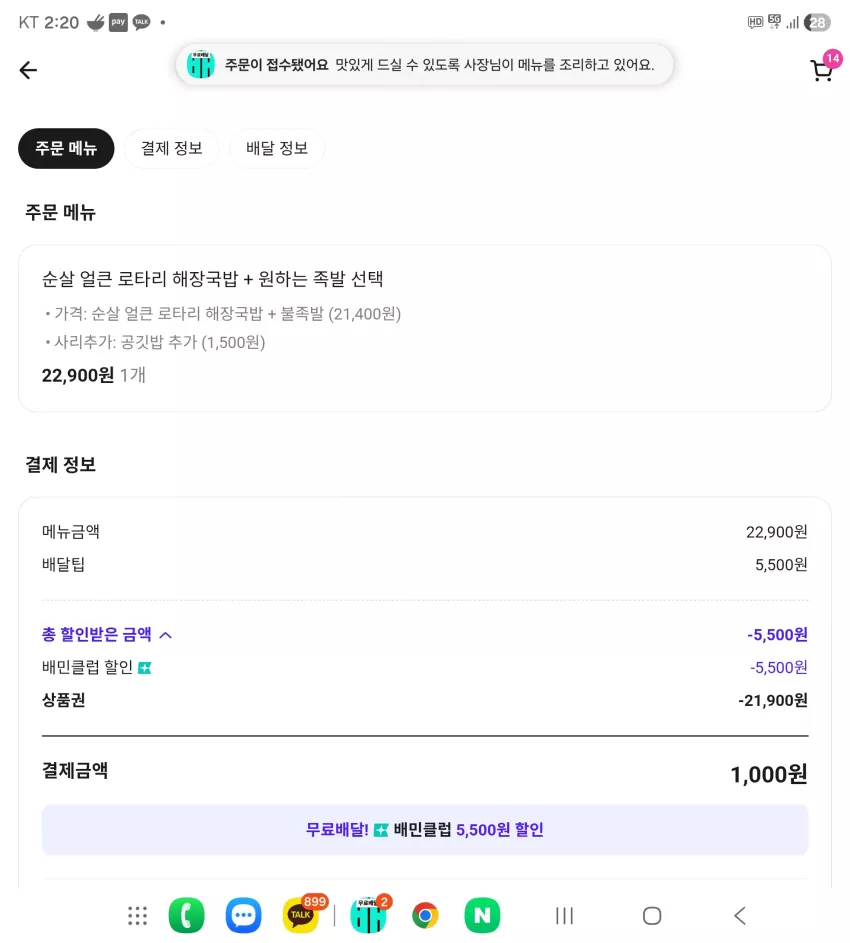
Task: Switch to the 결제 정보 tab
Action: (x=171, y=149)
